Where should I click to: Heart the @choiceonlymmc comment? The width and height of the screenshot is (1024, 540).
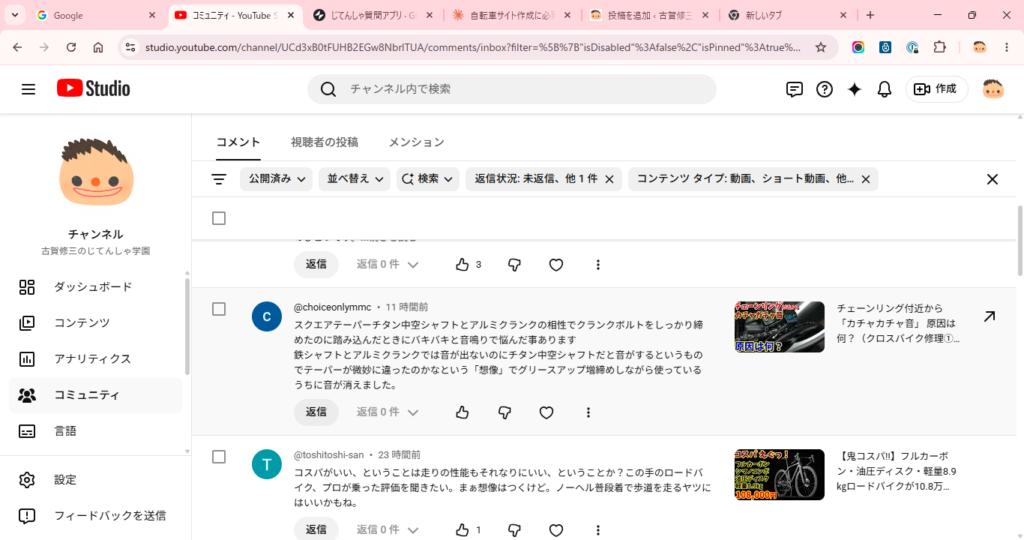click(546, 413)
